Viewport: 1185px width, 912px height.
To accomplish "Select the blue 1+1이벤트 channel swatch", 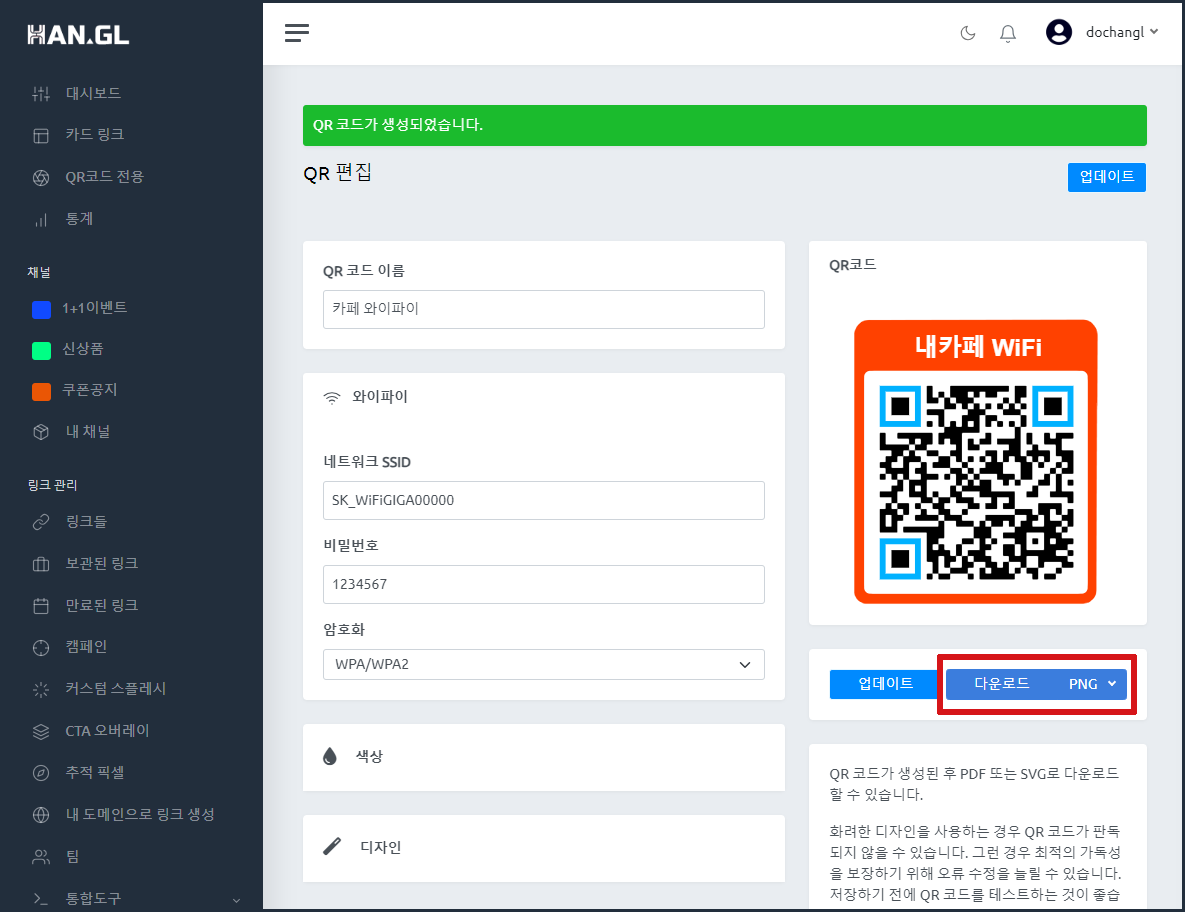I will (42, 309).
